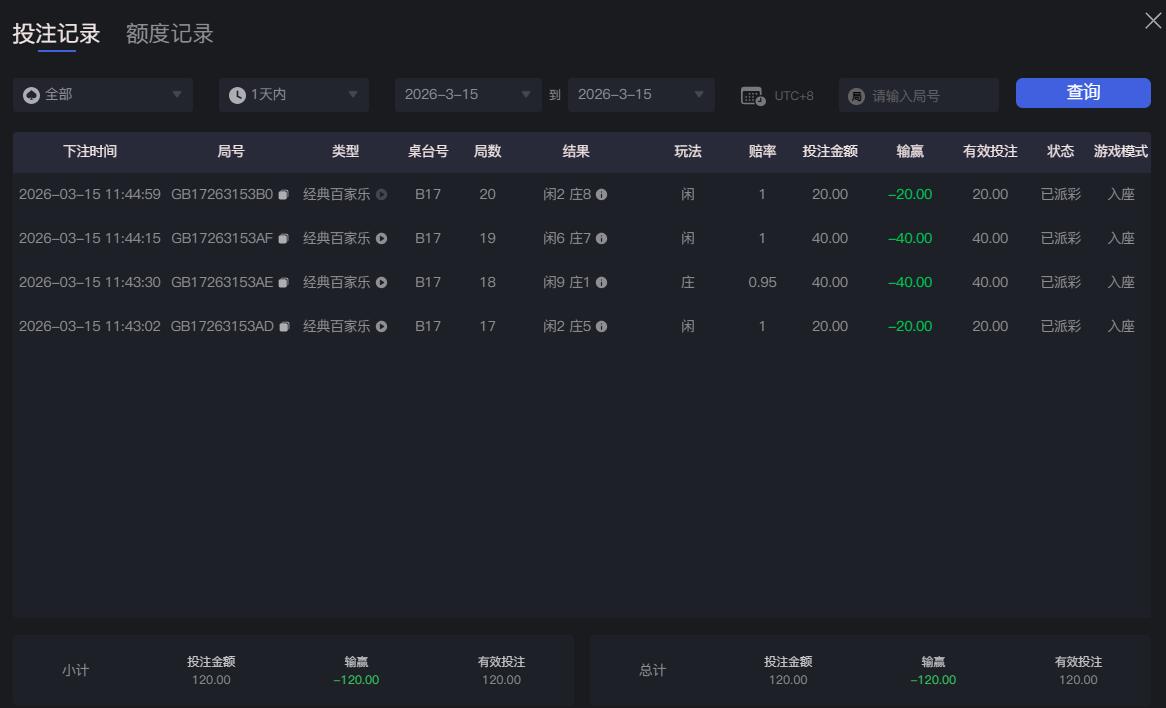Click the clock icon in the time filter

click(x=237, y=95)
